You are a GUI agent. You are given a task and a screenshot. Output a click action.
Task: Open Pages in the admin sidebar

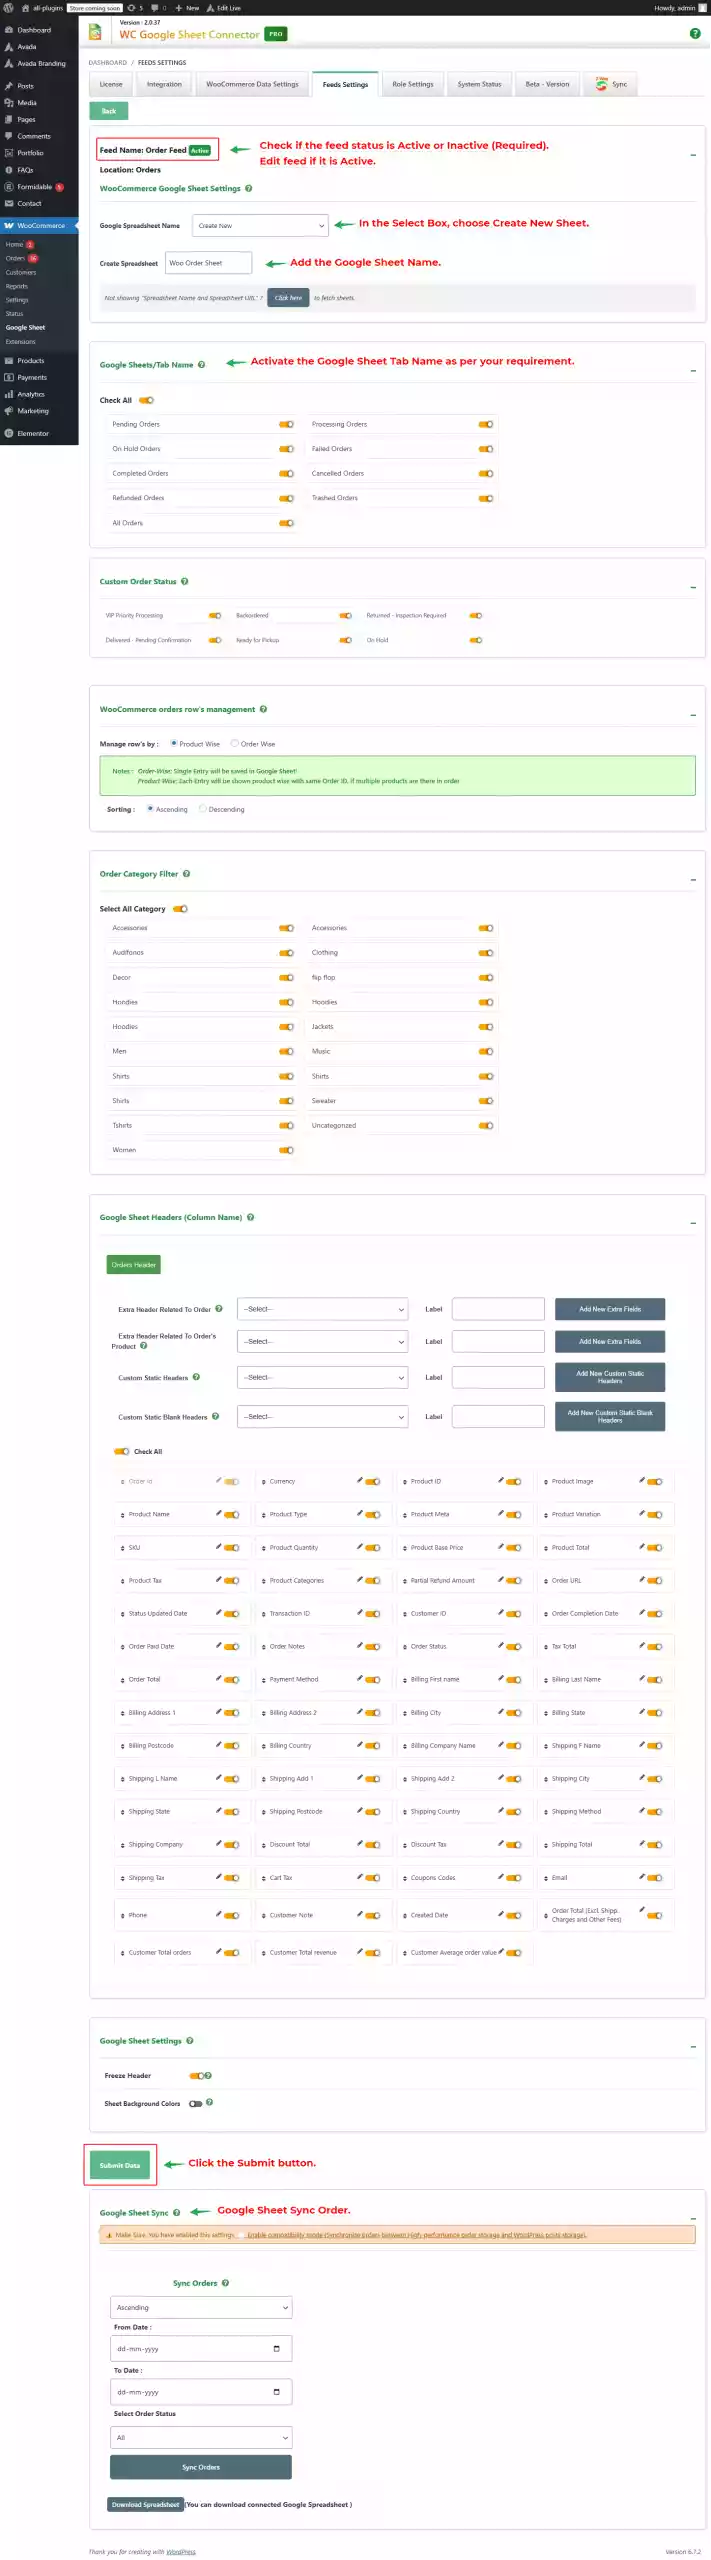click(26, 120)
